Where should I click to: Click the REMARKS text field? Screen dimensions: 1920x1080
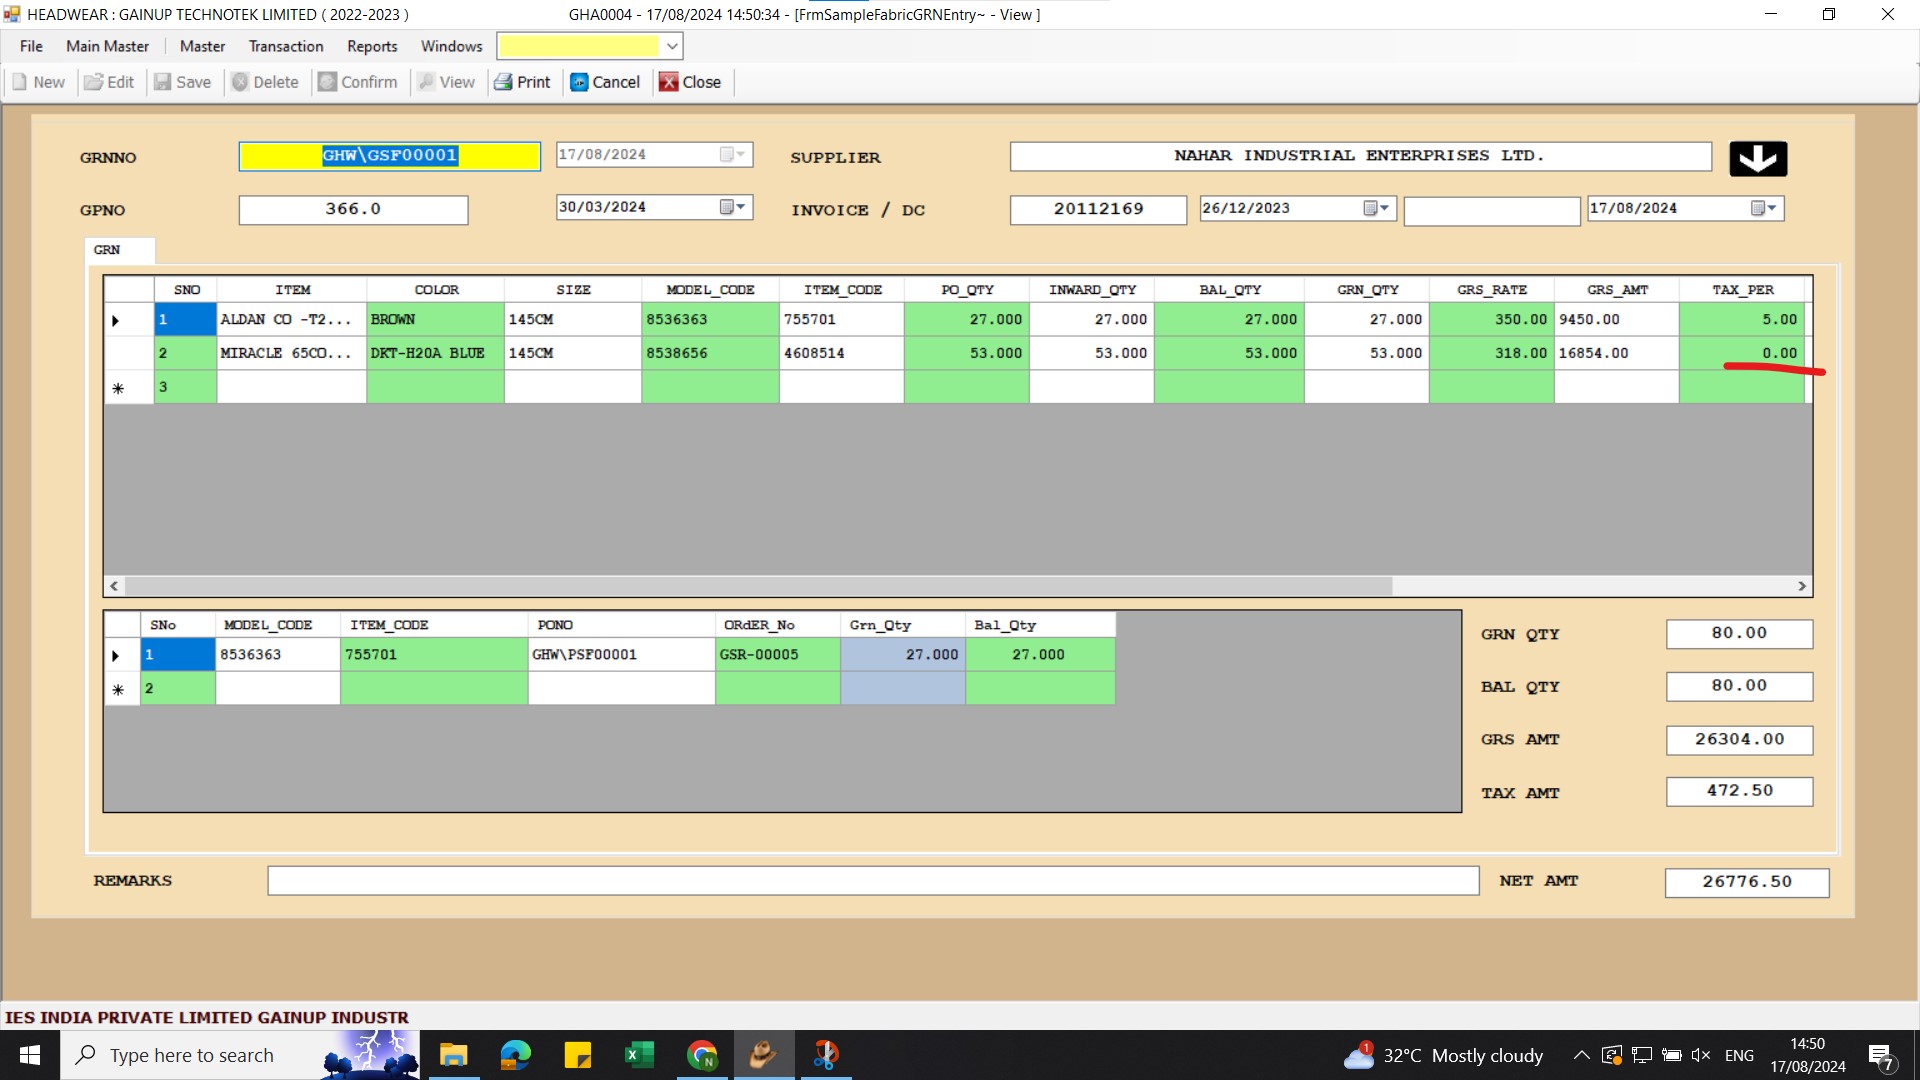pyautogui.click(x=872, y=881)
